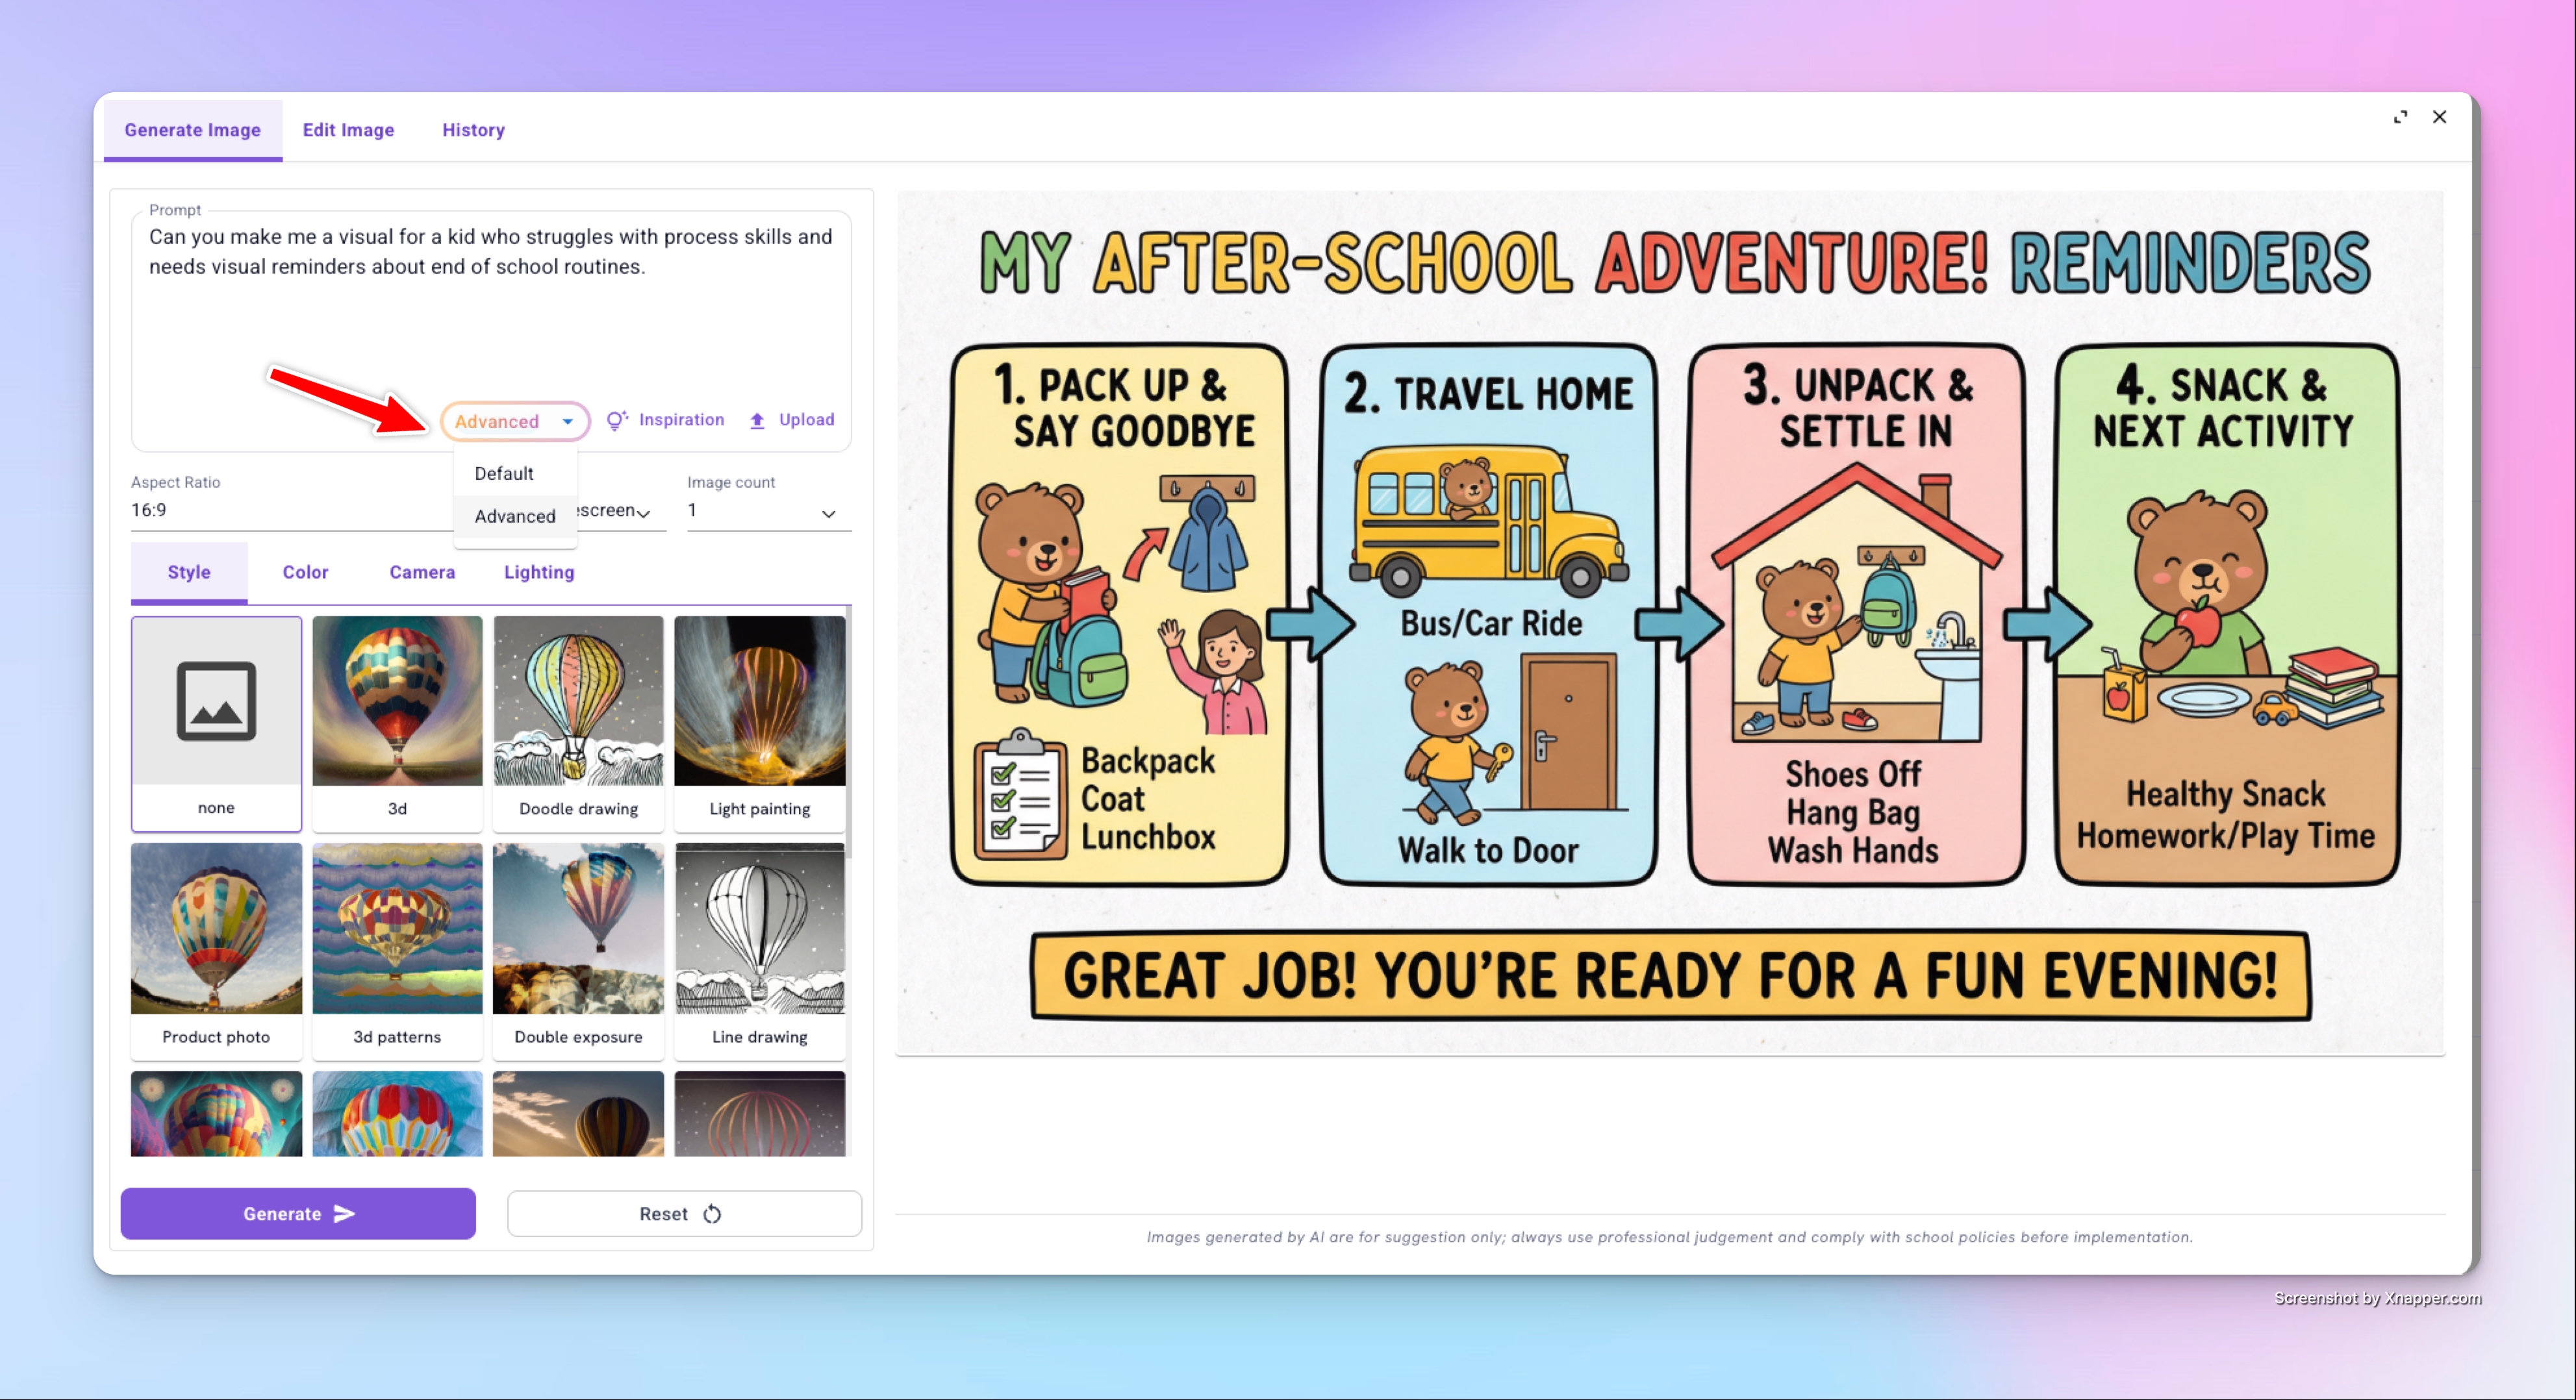Click the expand window icon
The image size is (2576, 1400).
pyautogui.click(x=2400, y=117)
